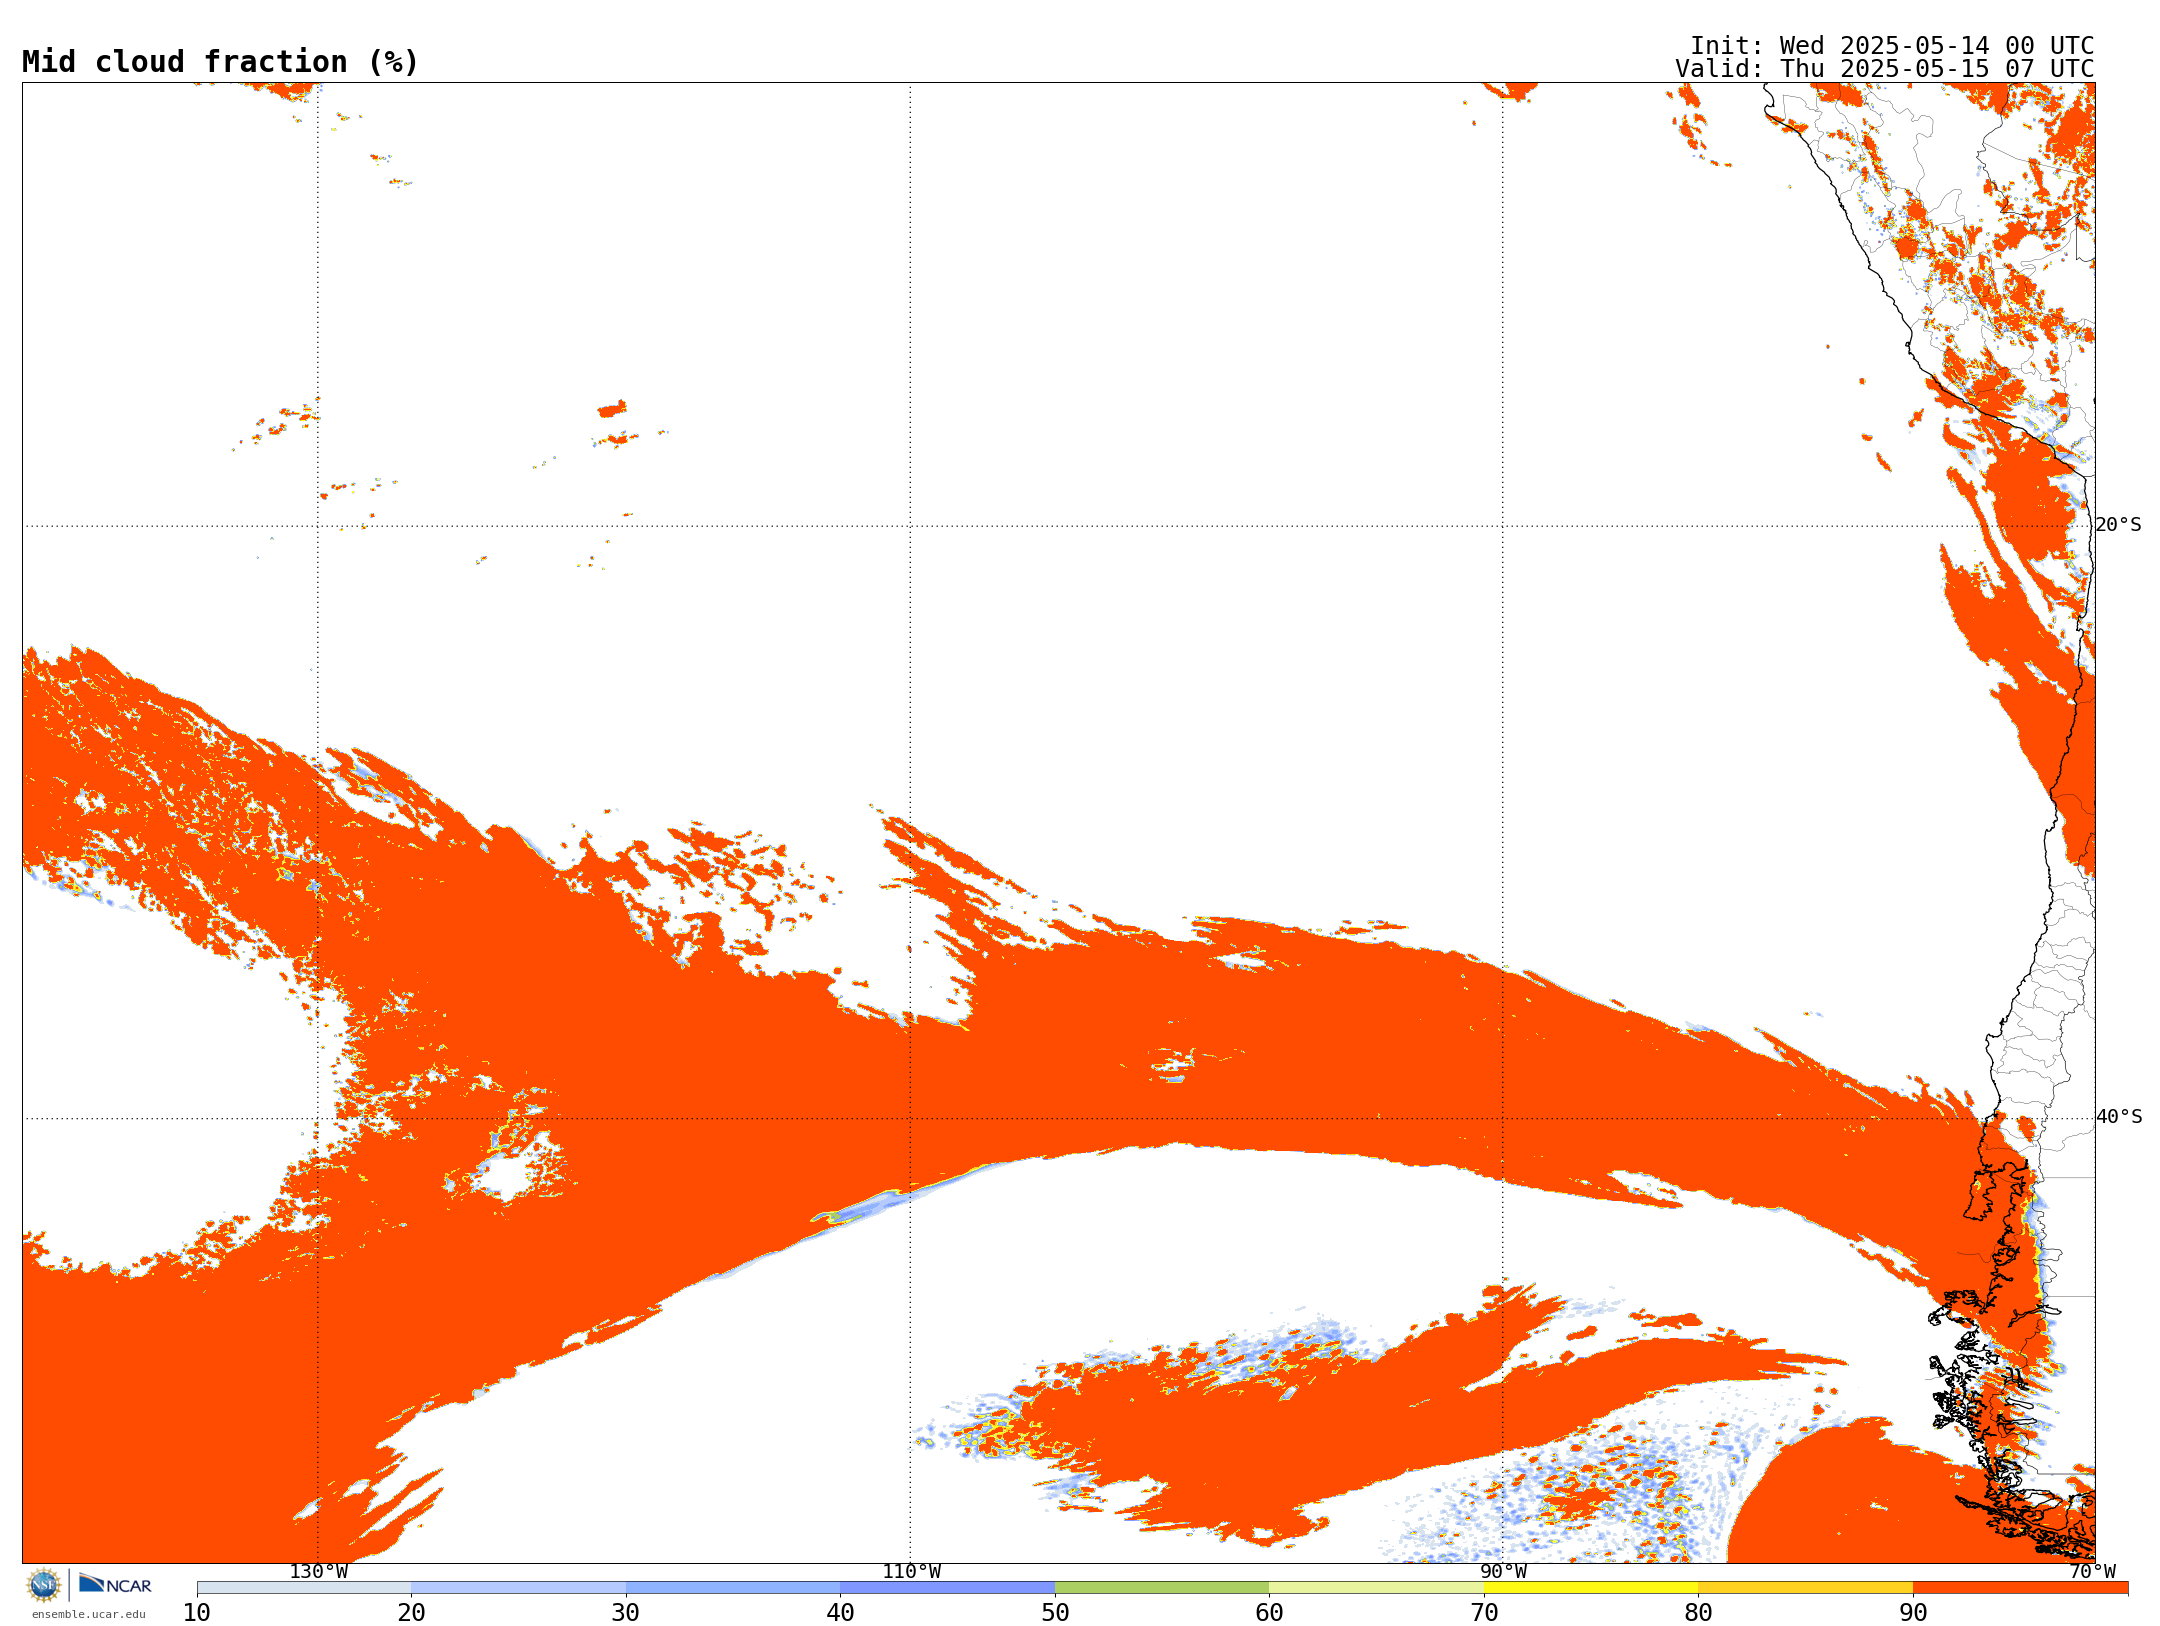2160x1626 pixels.
Task: Click the 60–70 pale yellow-green colorbar segment
Action: pyautogui.click(x=1376, y=1588)
